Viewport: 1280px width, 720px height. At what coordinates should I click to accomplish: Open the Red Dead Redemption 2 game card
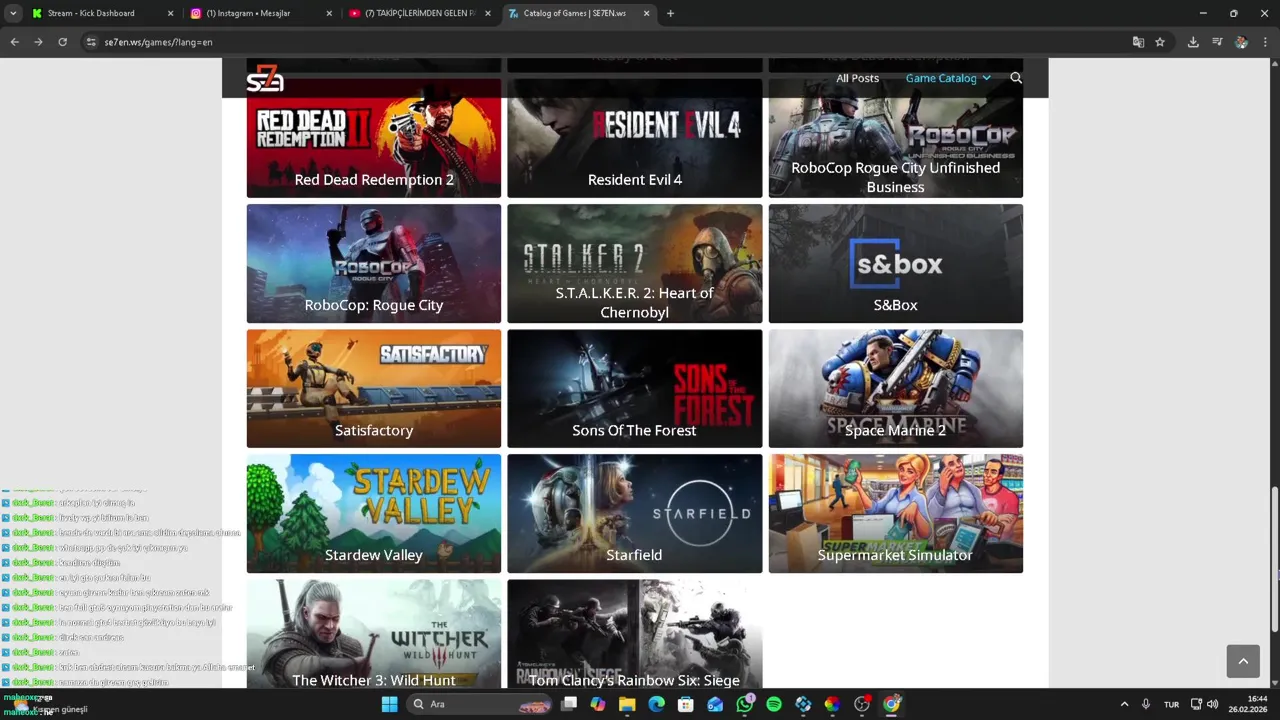374,138
